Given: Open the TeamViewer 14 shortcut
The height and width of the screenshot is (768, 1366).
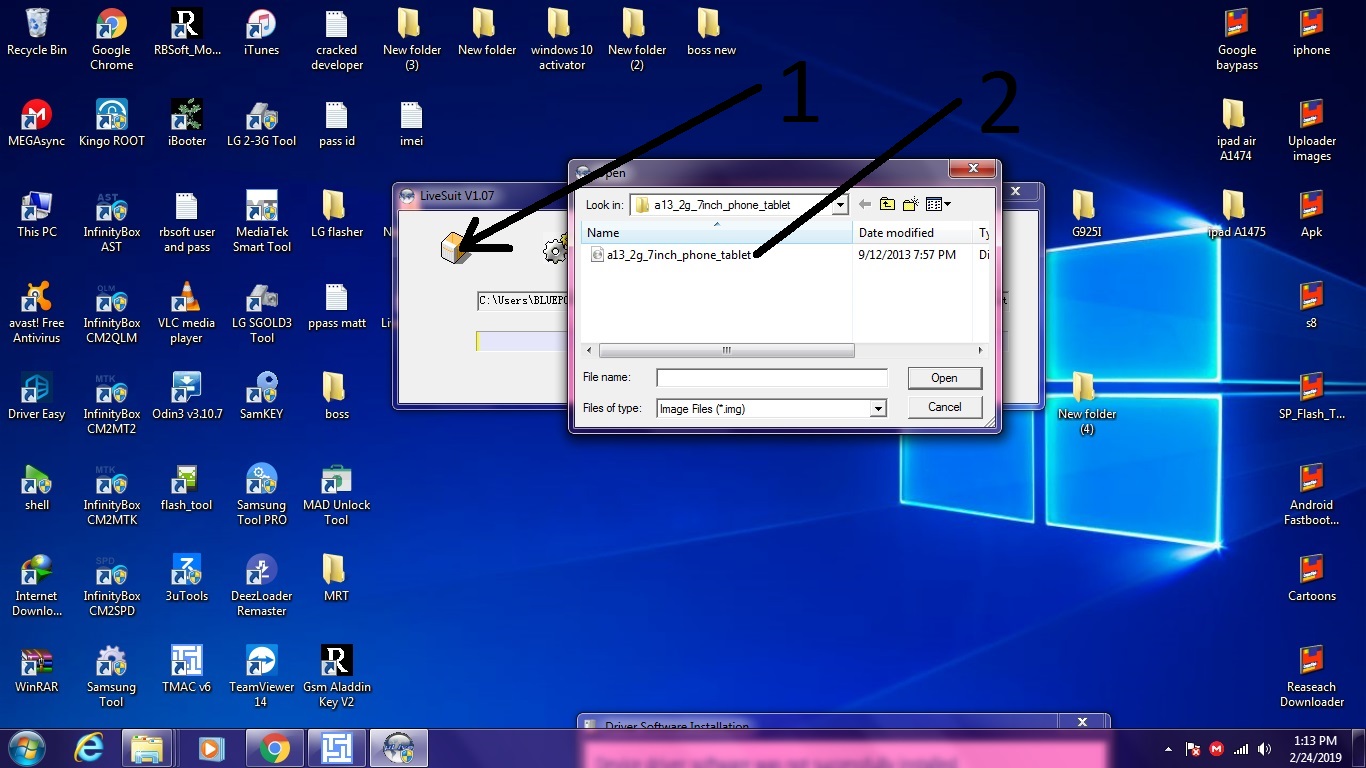Looking at the screenshot, I should (x=261, y=677).
